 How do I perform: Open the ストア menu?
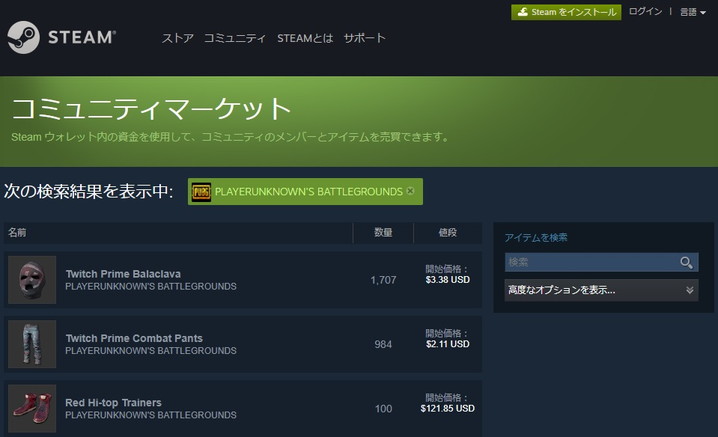pos(178,38)
